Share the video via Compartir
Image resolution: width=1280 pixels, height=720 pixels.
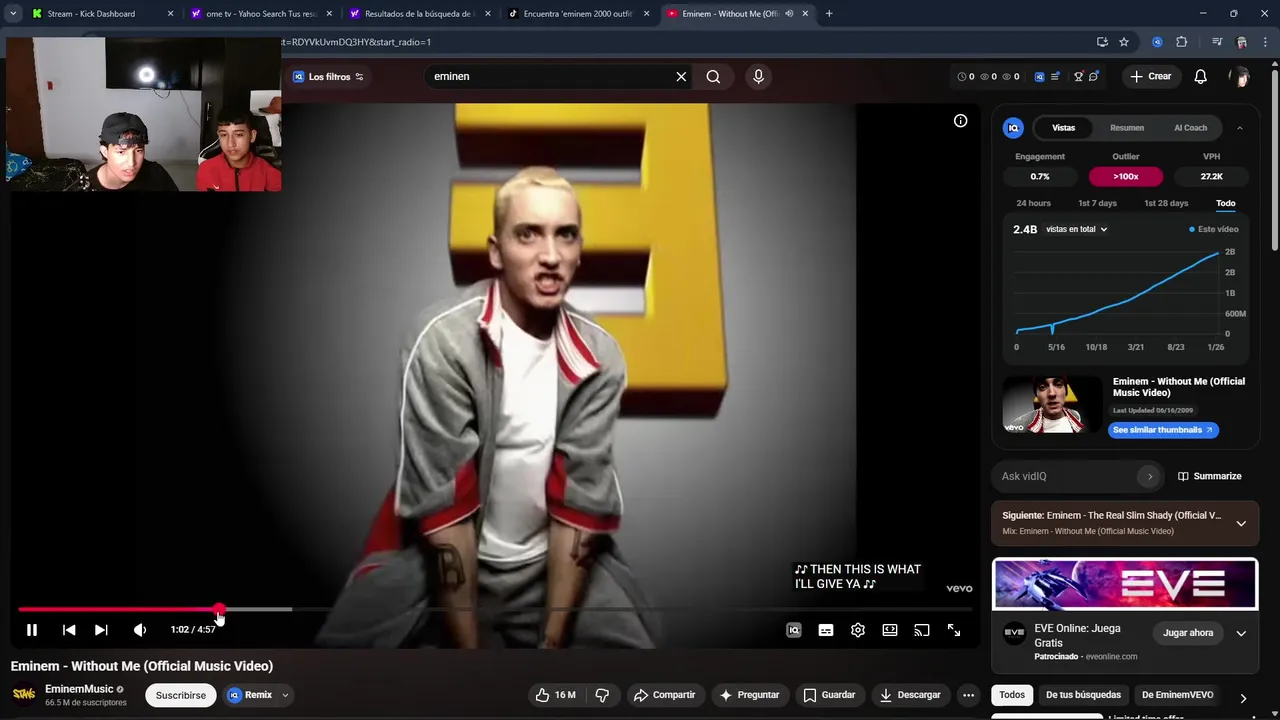(665, 695)
